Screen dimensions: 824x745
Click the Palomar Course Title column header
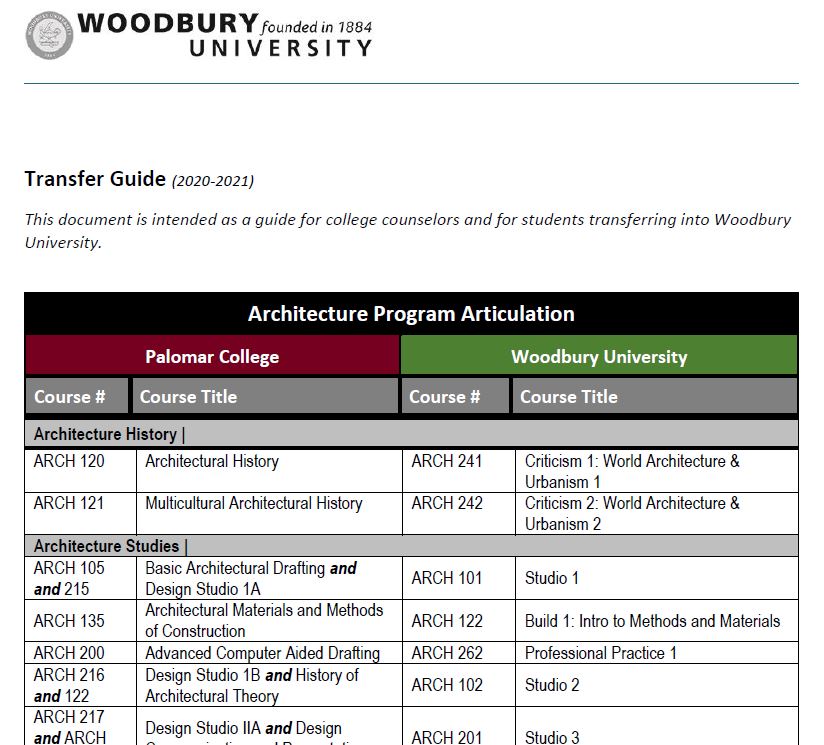[x=265, y=396]
